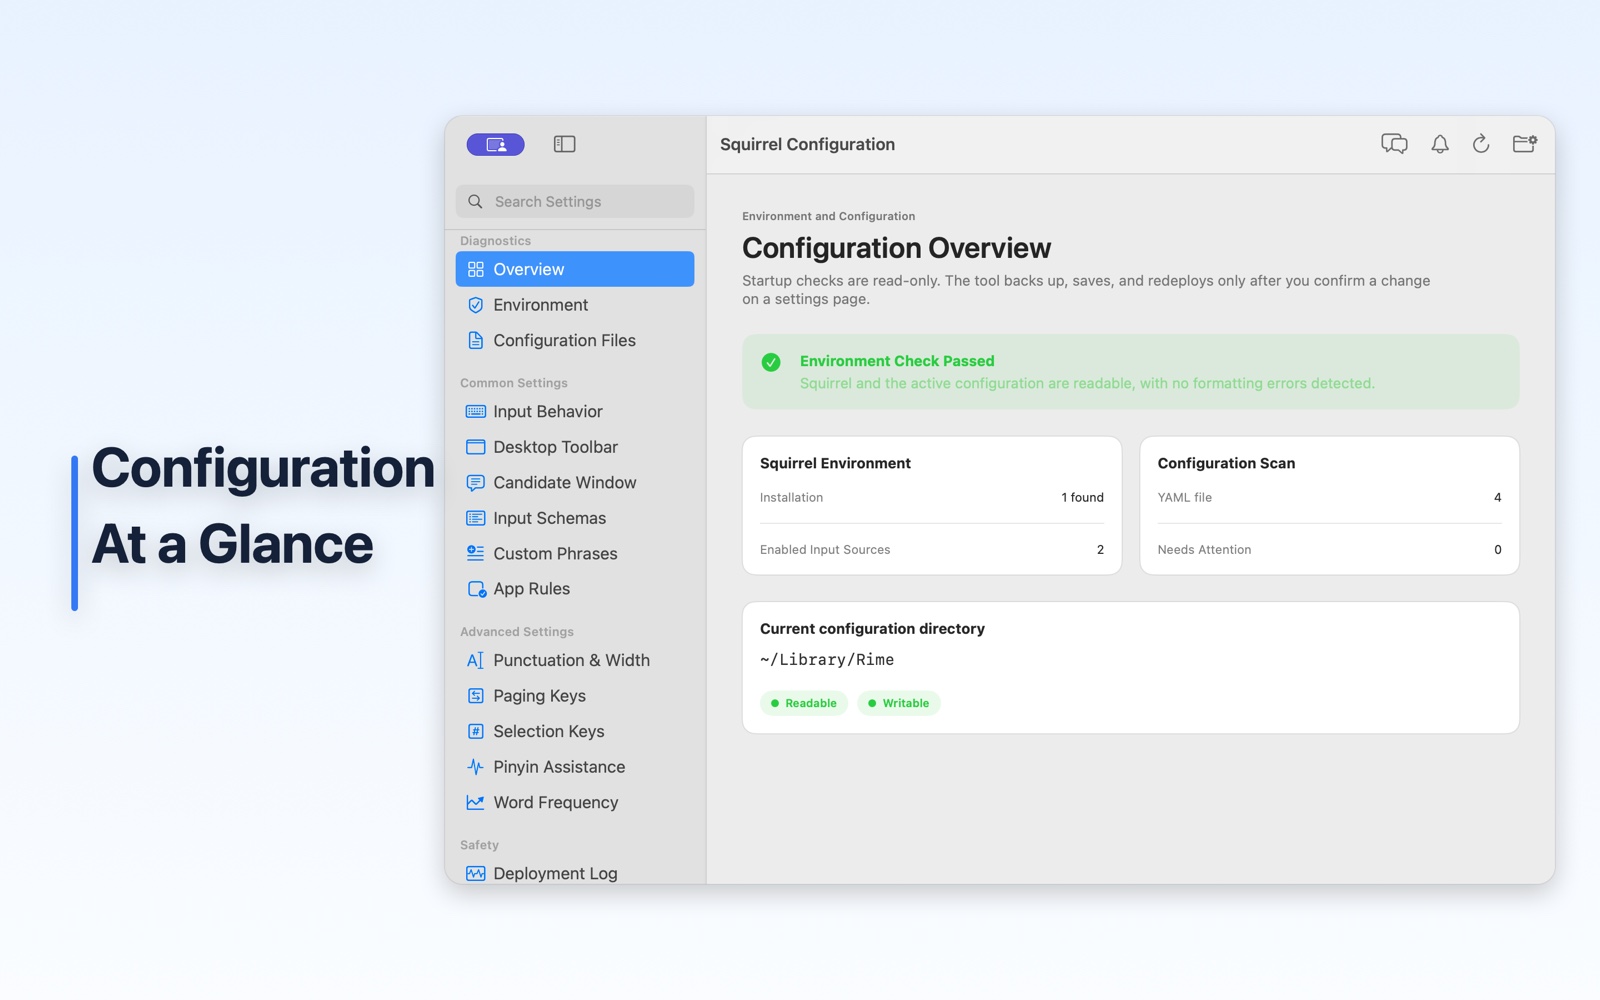1600x1000 pixels.
Task: Click the Advanced Settings section label
Action: click(517, 632)
